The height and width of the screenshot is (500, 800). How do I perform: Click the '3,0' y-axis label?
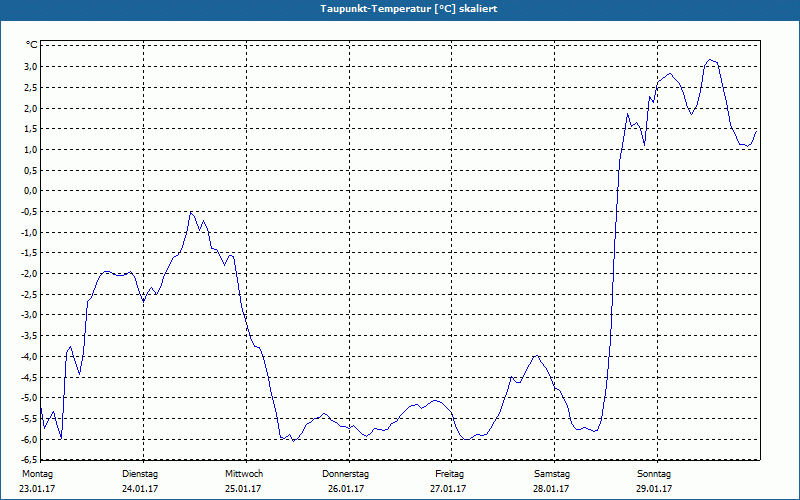30,66
